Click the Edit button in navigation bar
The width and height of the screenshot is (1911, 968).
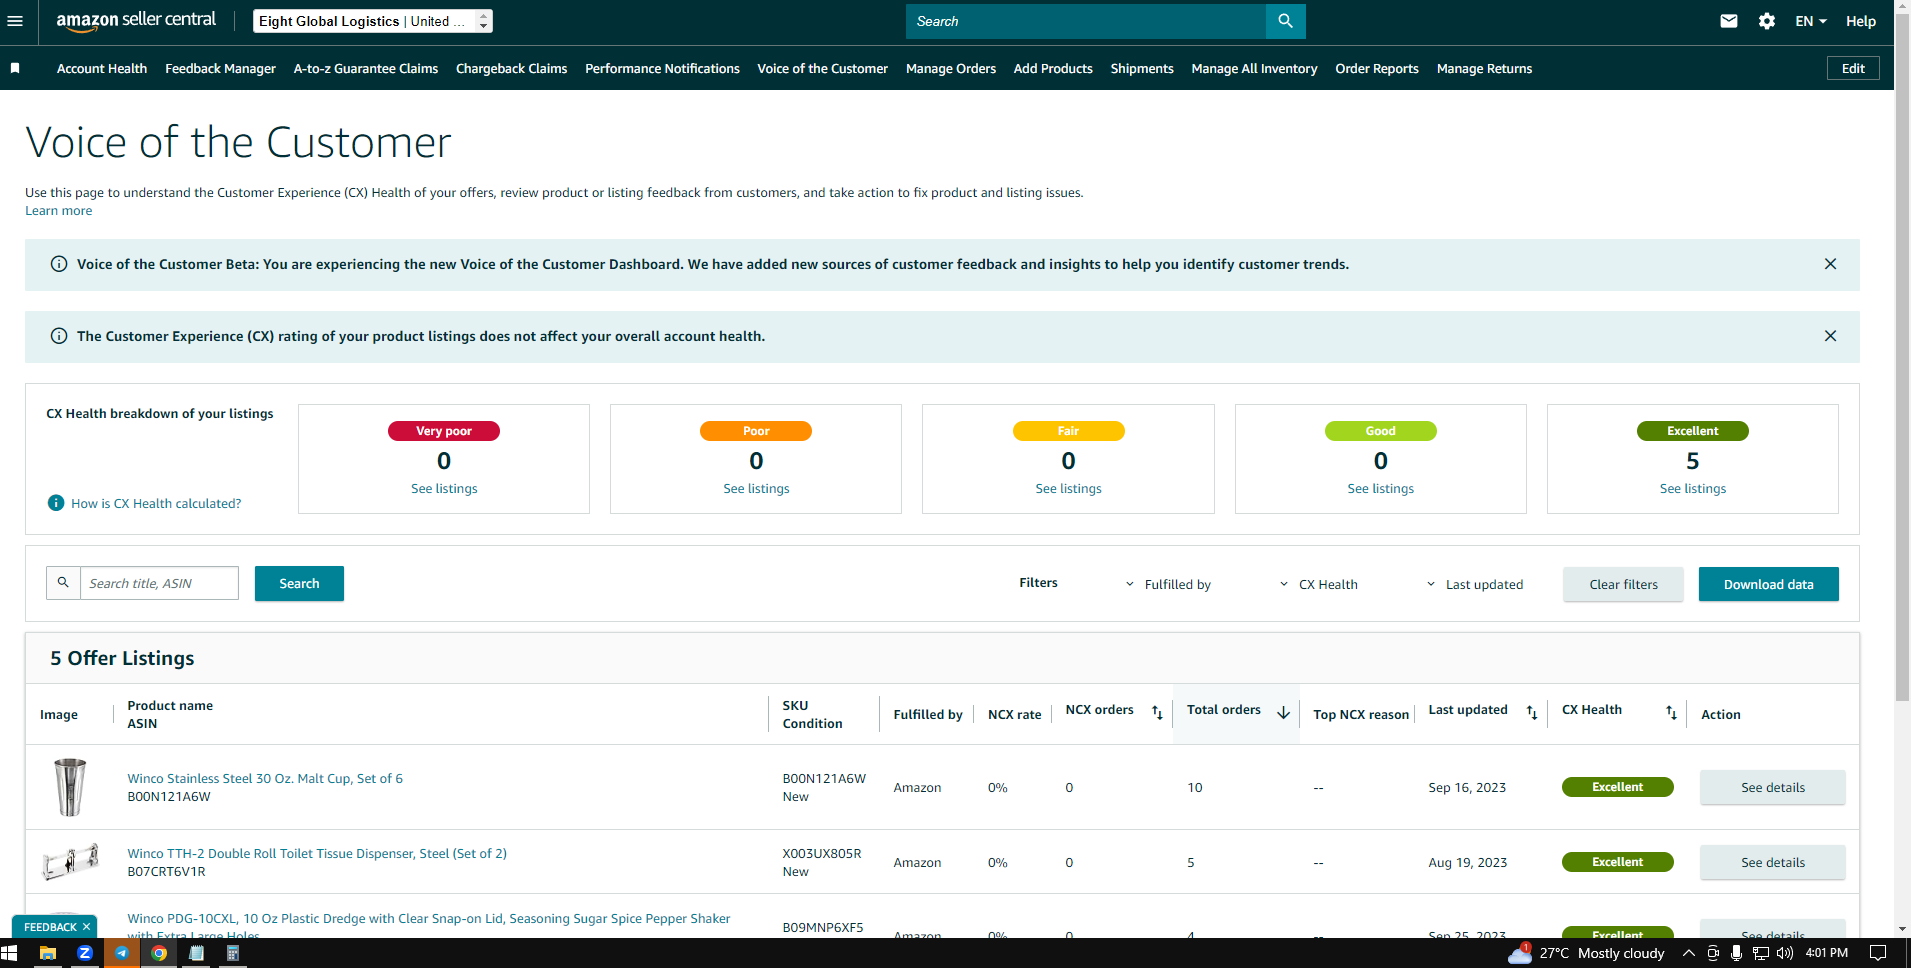(x=1853, y=68)
